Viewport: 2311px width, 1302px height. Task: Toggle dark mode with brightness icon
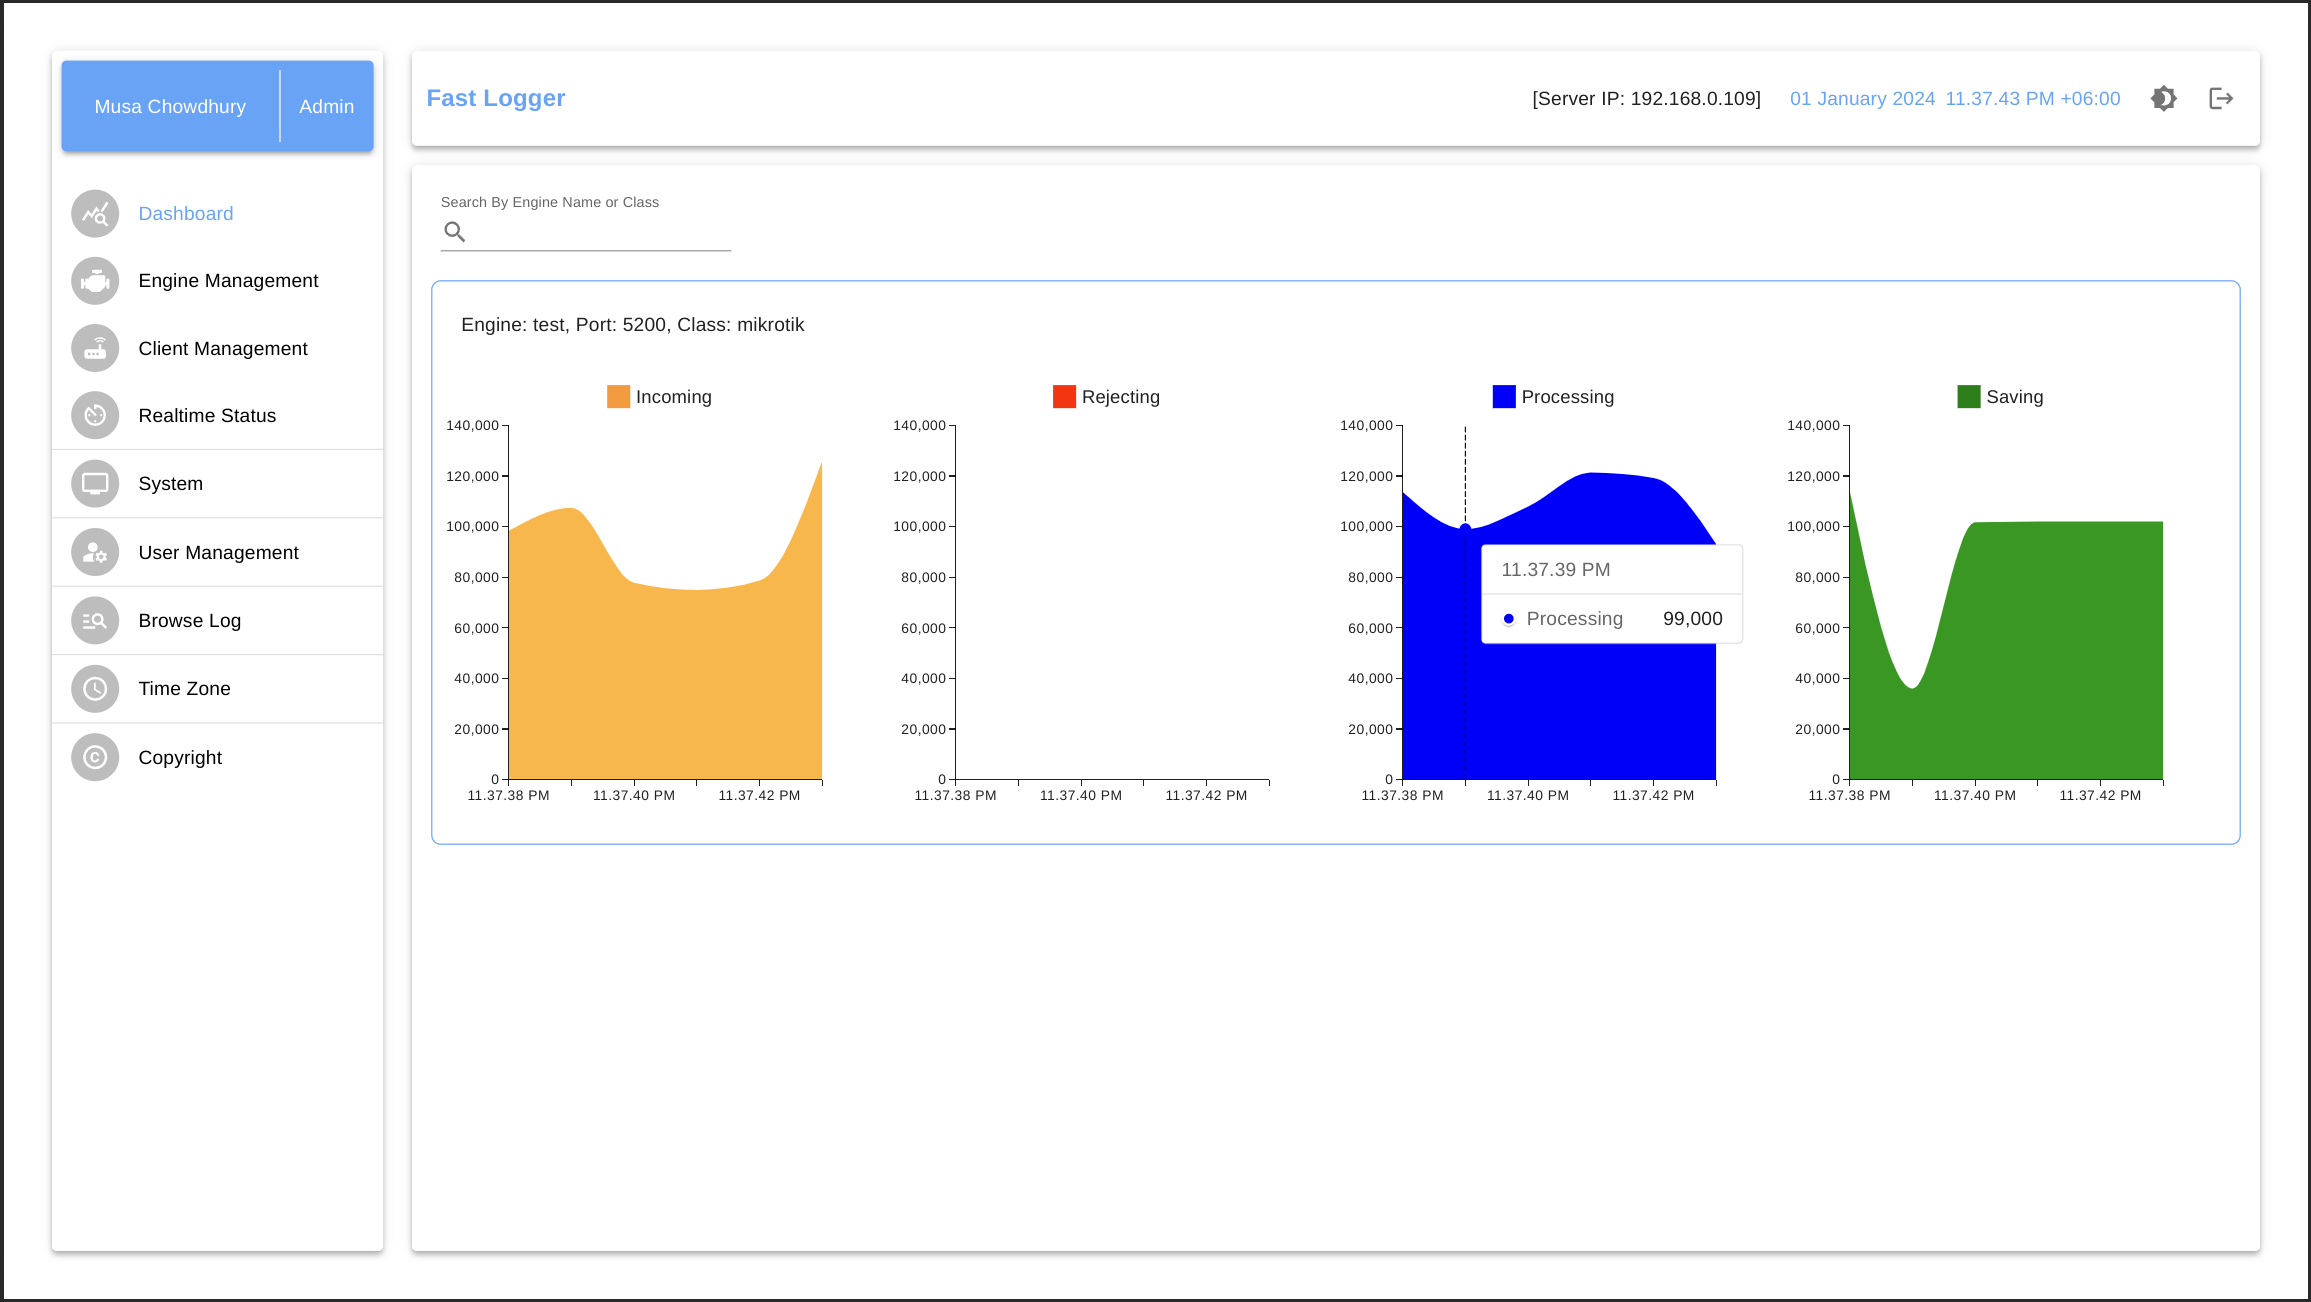click(2163, 98)
